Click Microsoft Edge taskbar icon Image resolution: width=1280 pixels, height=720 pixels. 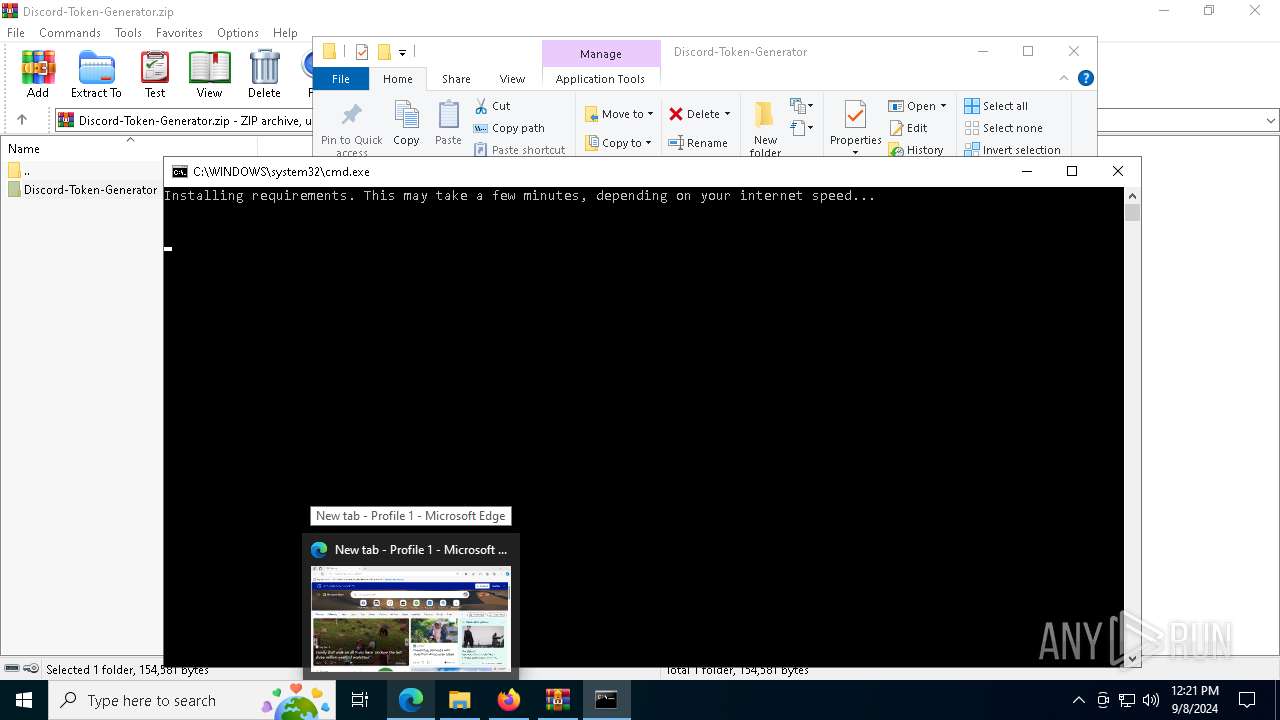[x=411, y=700]
